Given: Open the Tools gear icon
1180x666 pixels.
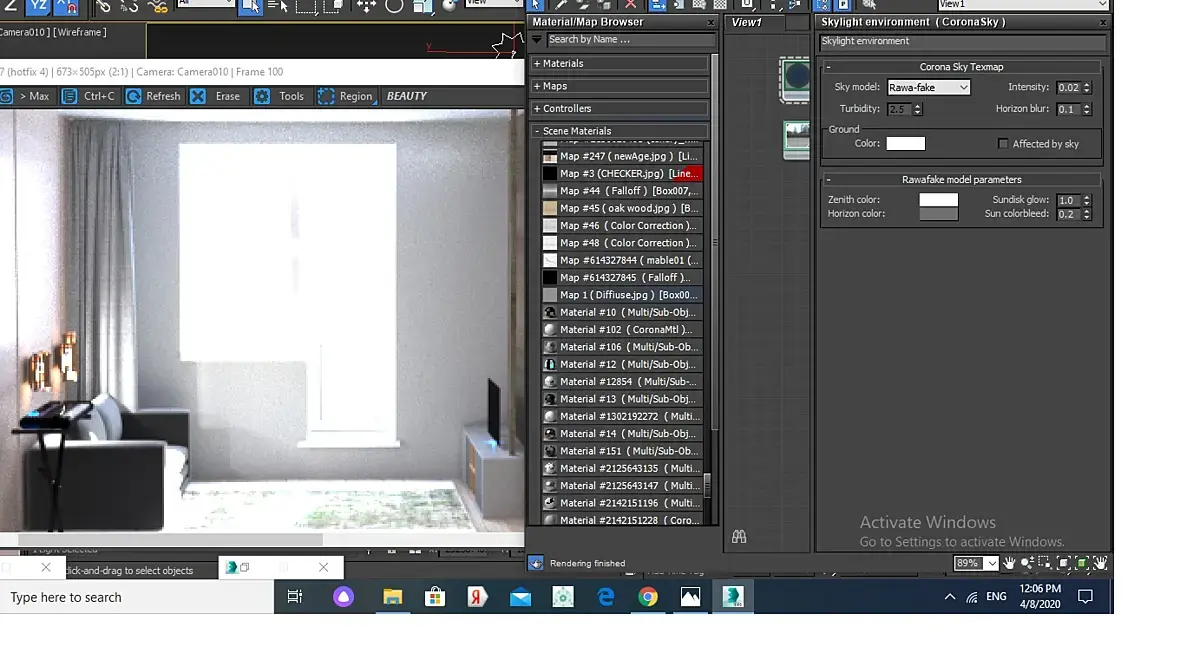Looking at the screenshot, I should pyautogui.click(x=262, y=96).
